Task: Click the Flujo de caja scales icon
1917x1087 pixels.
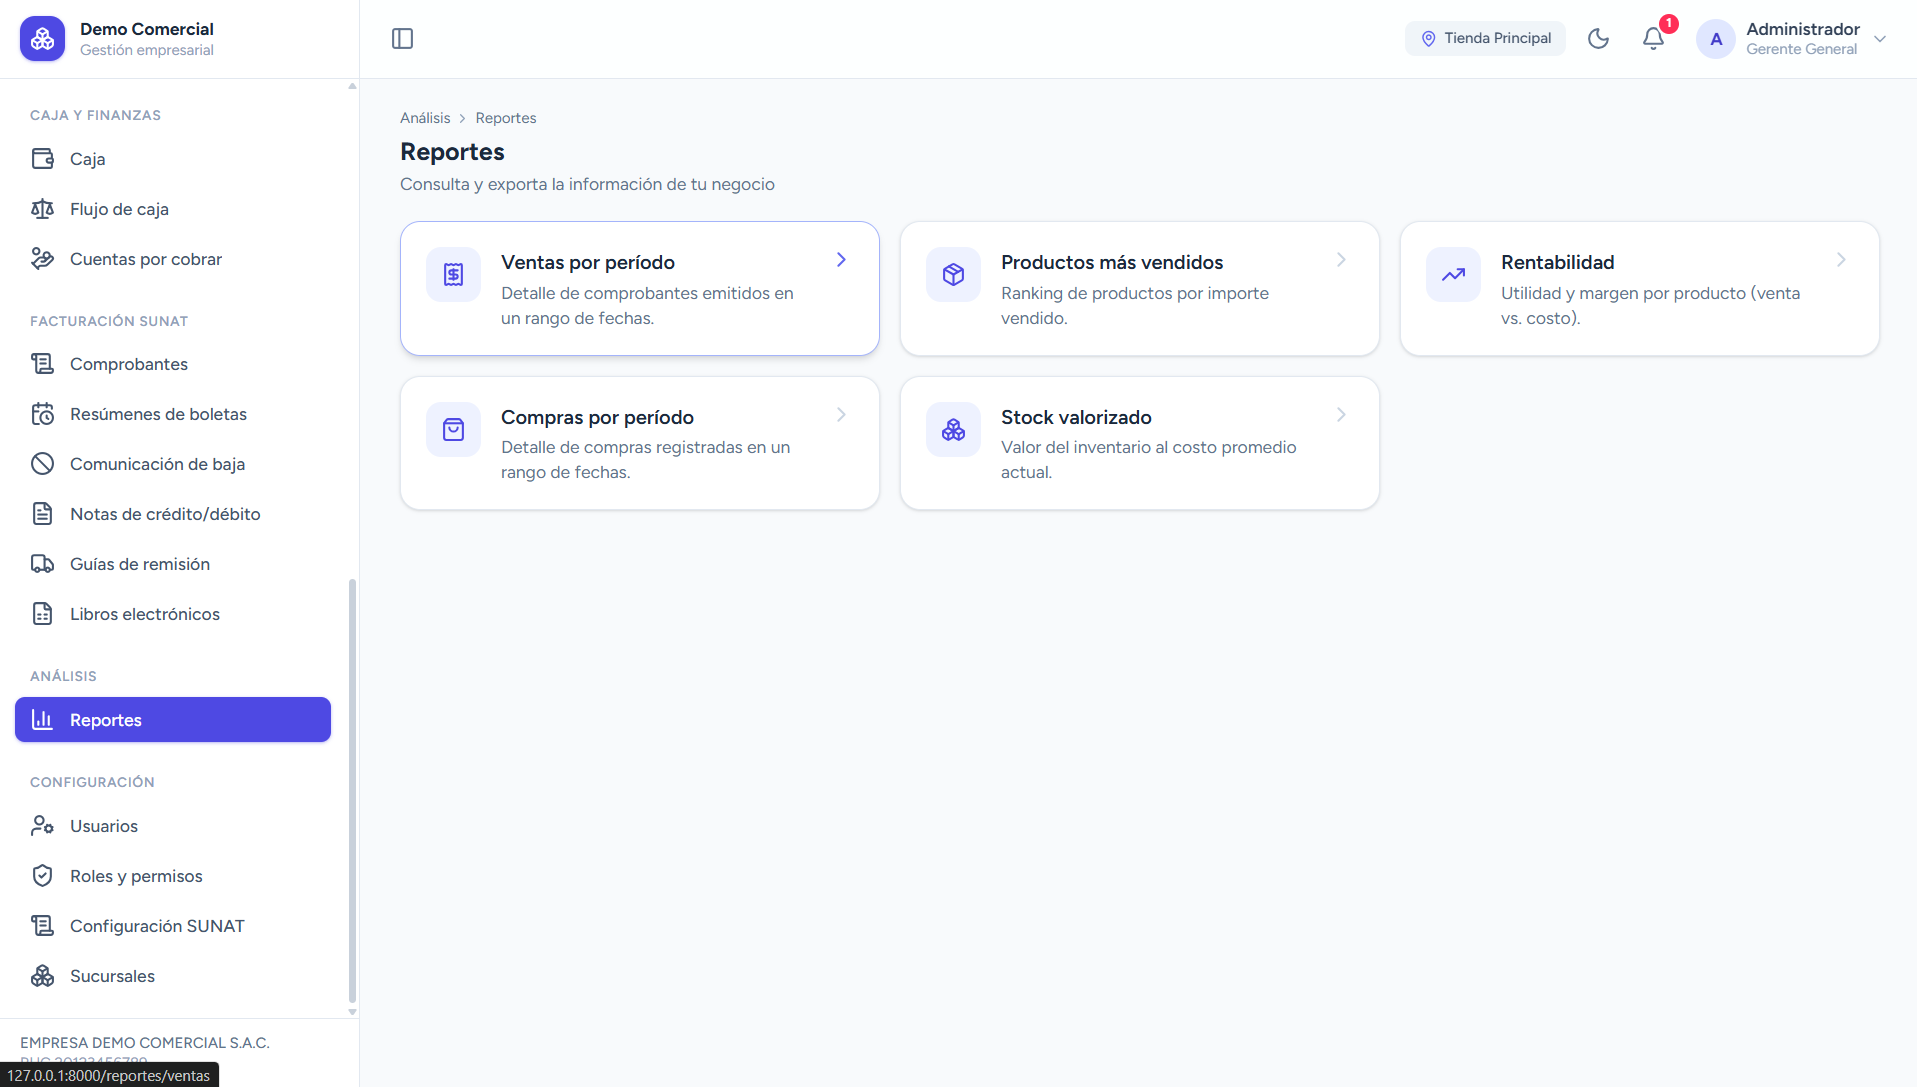Action: coord(42,209)
